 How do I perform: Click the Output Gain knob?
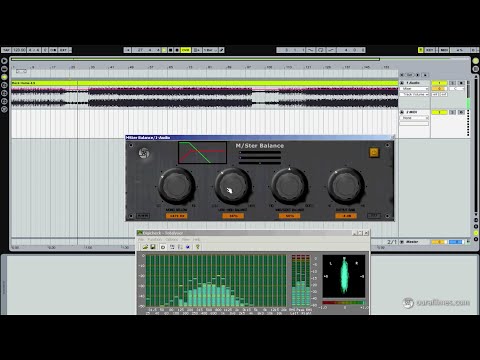tap(346, 186)
